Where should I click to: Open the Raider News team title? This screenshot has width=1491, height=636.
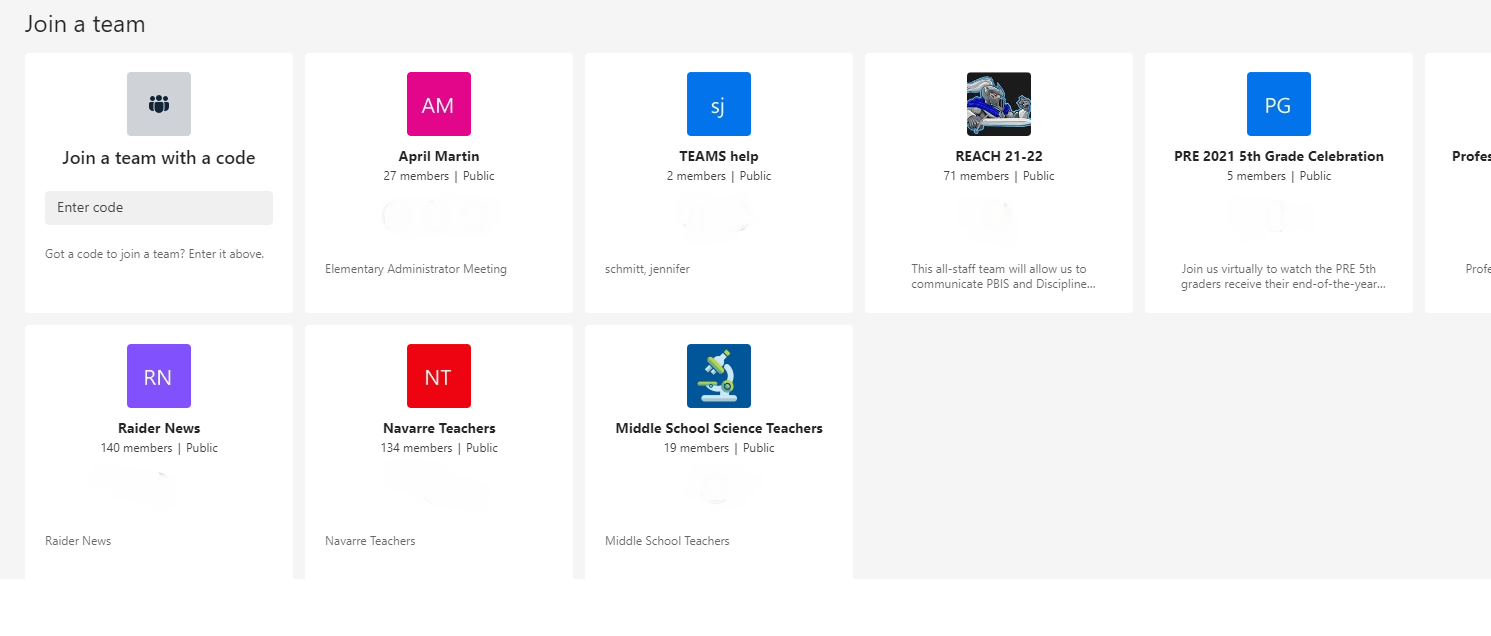point(159,428)
